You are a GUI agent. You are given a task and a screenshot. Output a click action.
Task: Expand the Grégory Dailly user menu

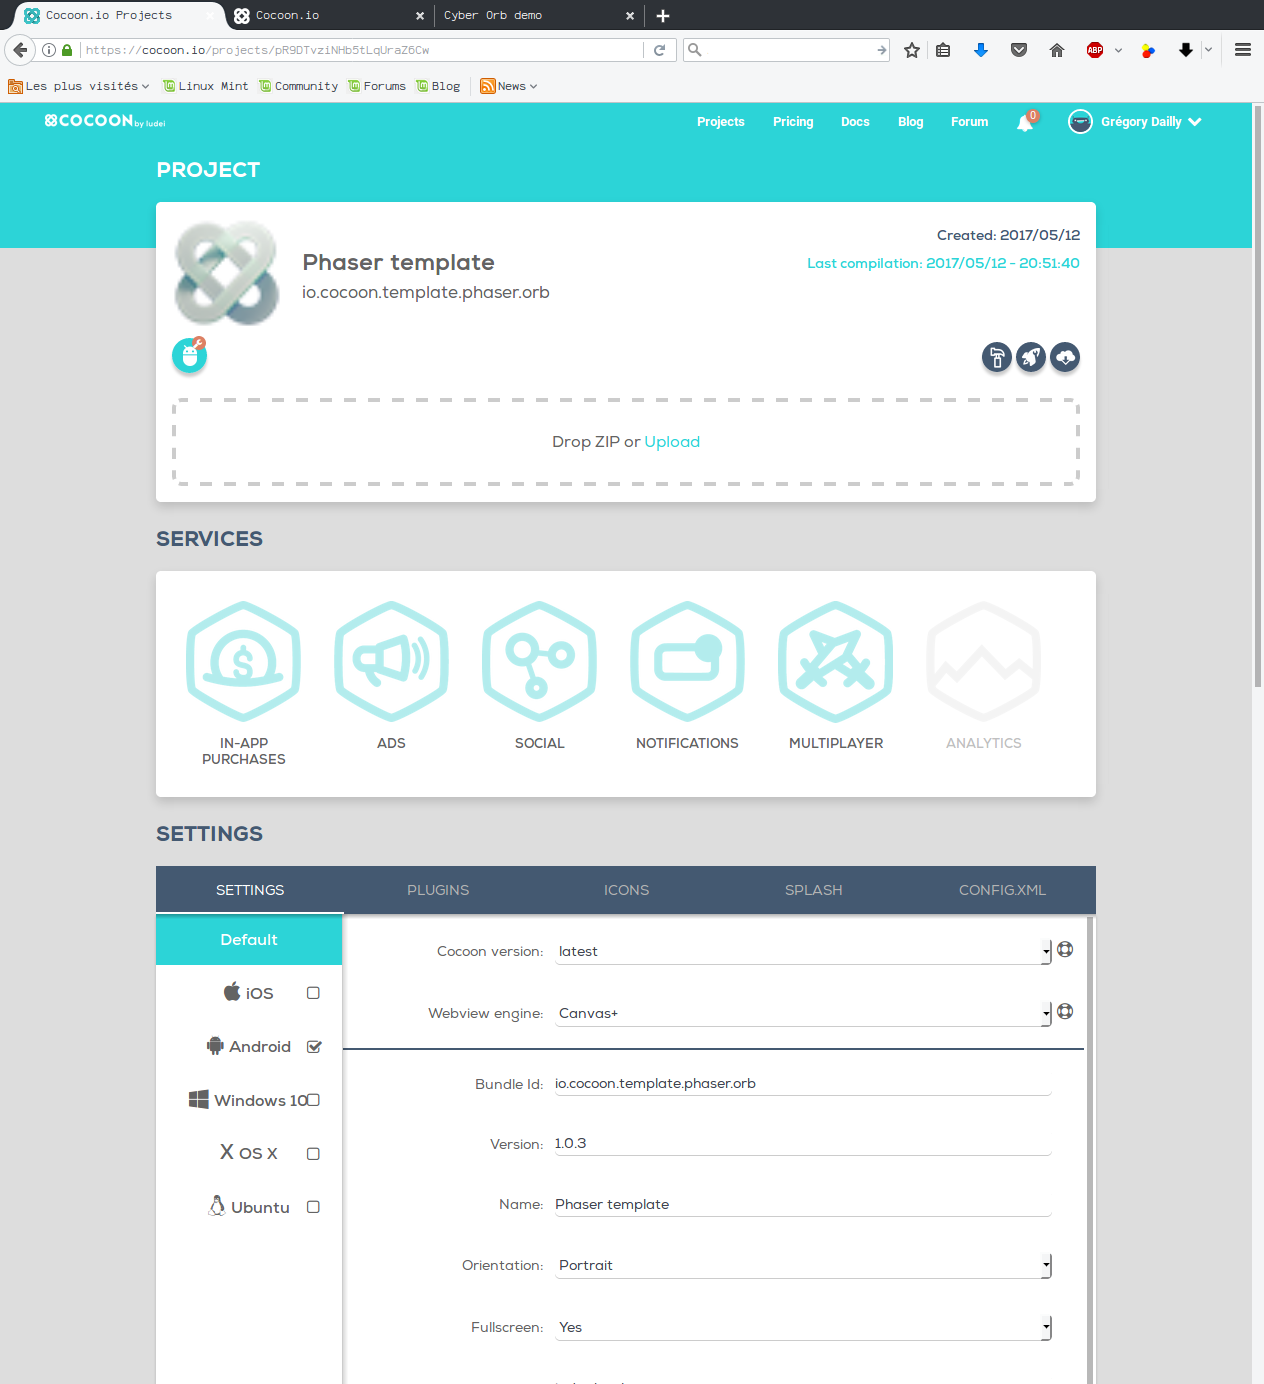pos(1135,122)
